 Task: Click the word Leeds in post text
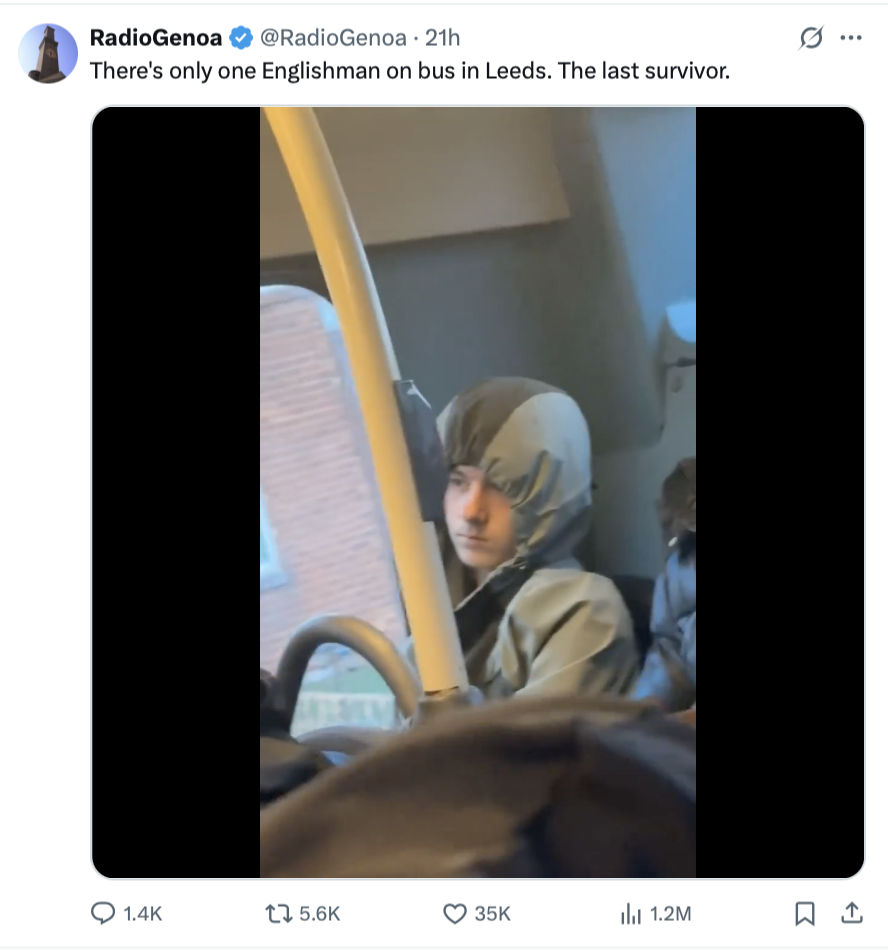pyautogui.click(x=520, y=71)
